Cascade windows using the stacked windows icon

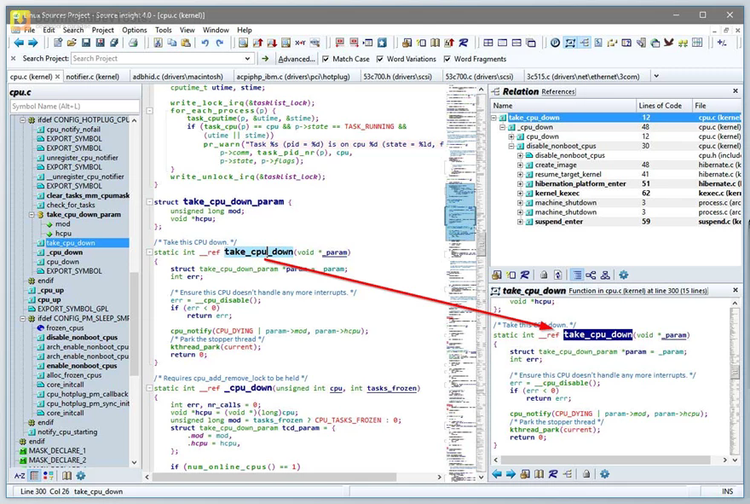pos(531,43)
